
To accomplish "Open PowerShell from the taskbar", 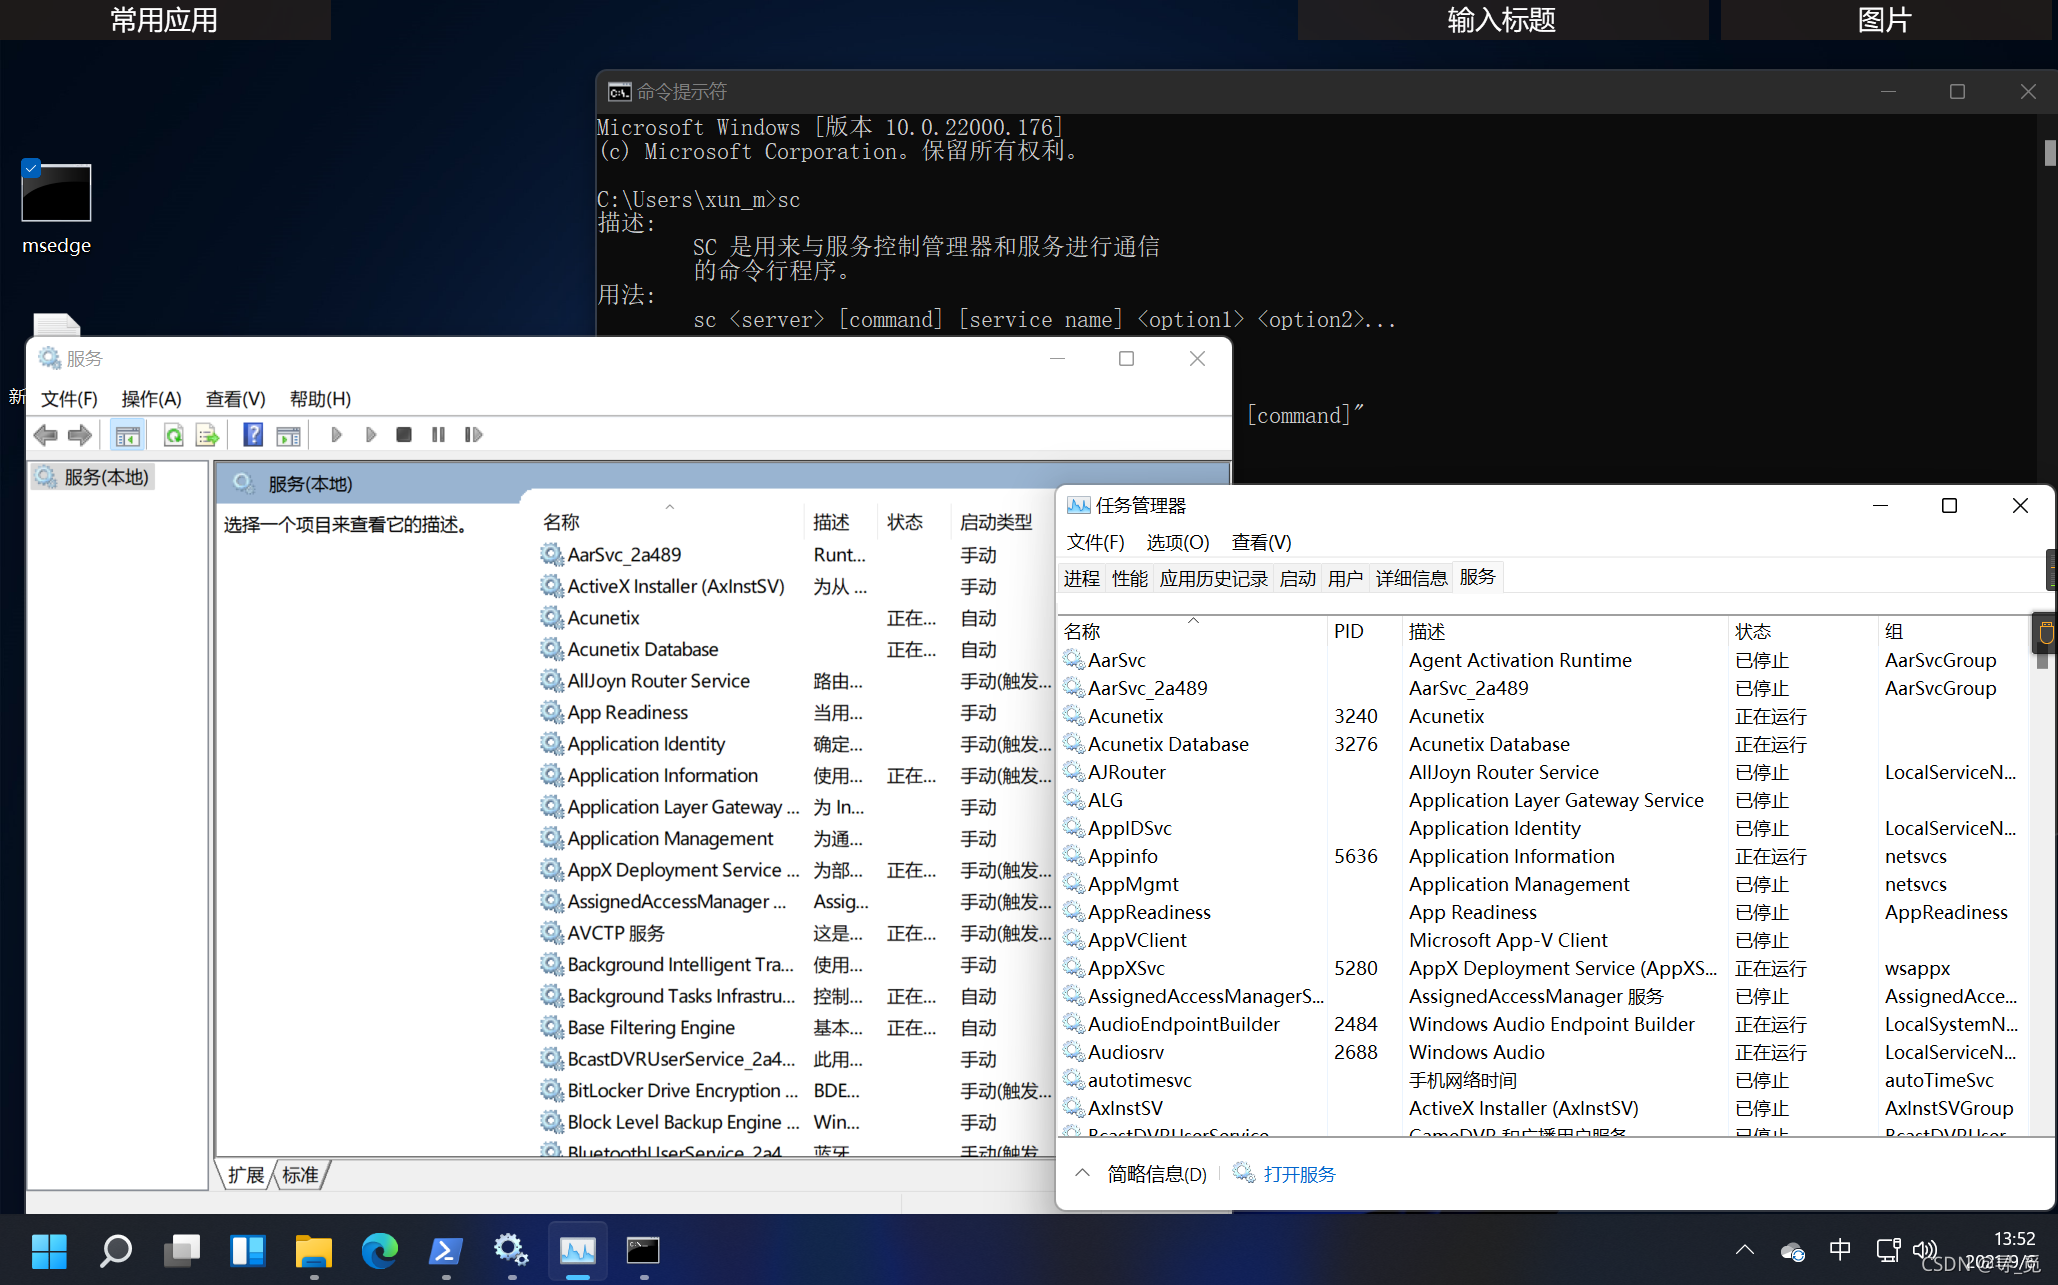I will pos(445,1250).
